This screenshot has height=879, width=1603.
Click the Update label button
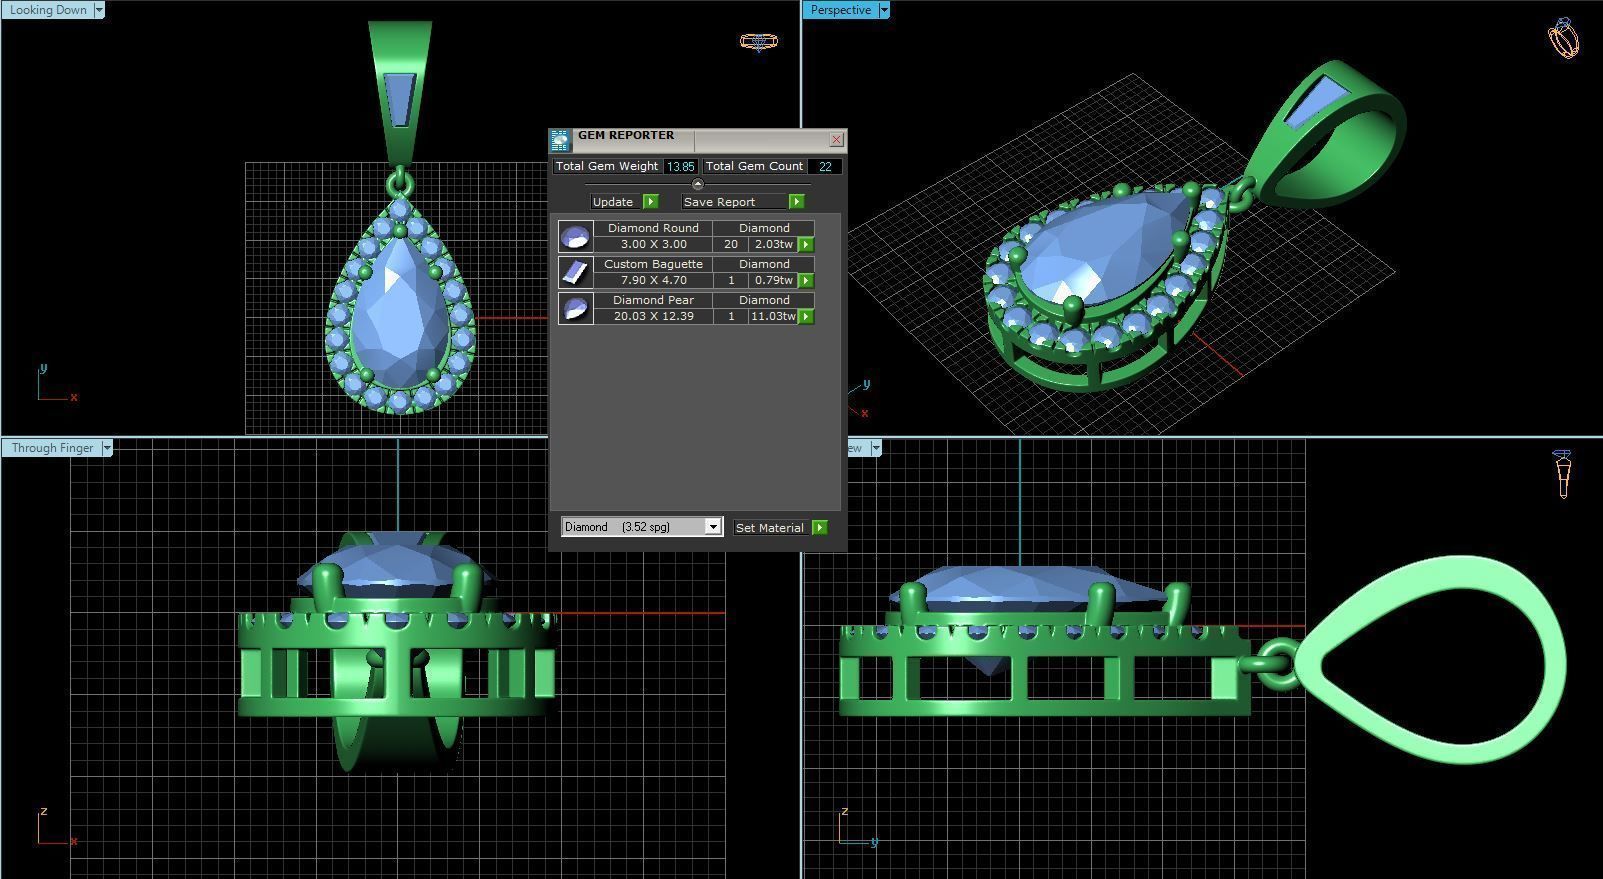click(x=613, y=202)
